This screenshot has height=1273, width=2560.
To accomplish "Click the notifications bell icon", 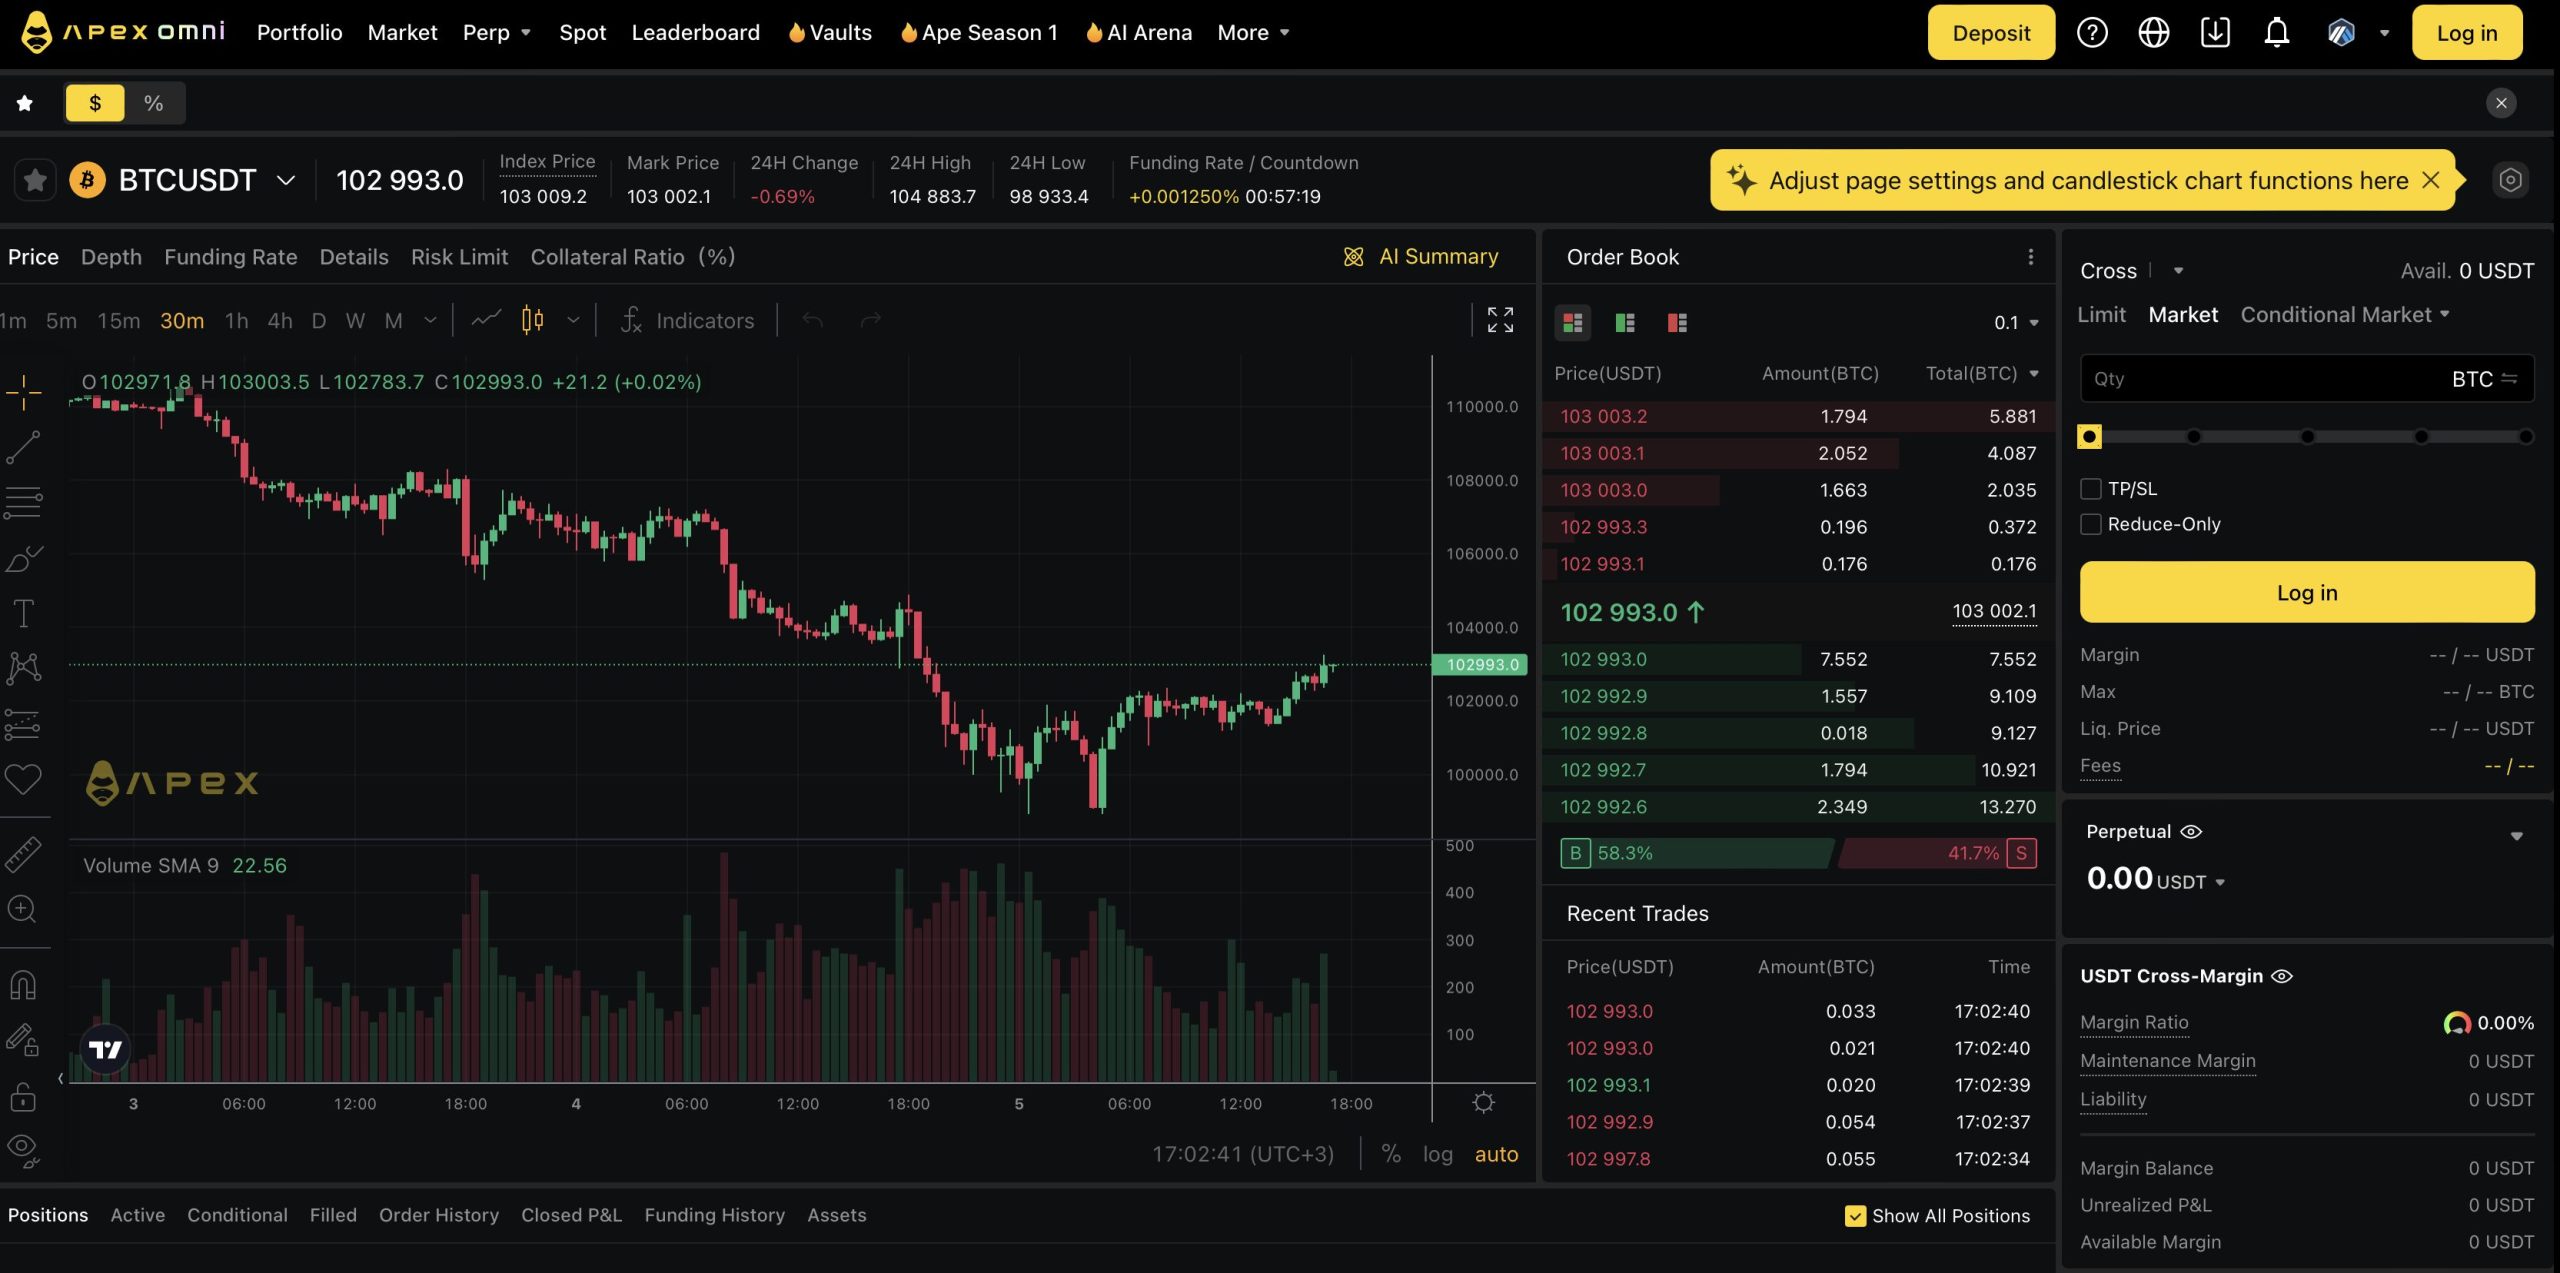I will [2276, 33].
